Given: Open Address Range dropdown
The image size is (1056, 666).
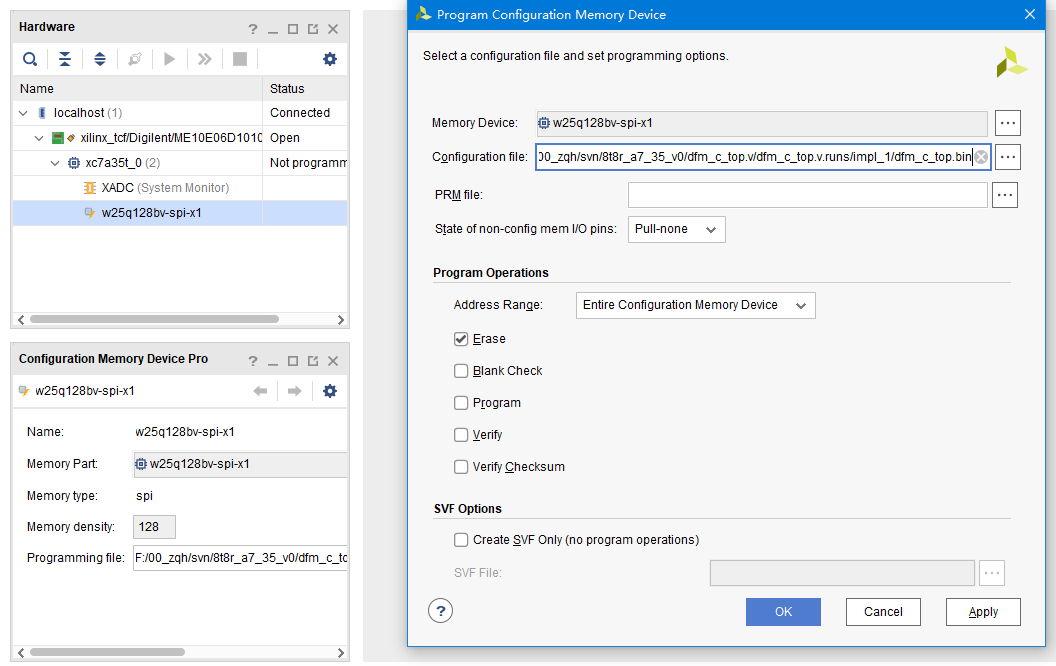Looking at the screenshot, I should tap(696, 306).
